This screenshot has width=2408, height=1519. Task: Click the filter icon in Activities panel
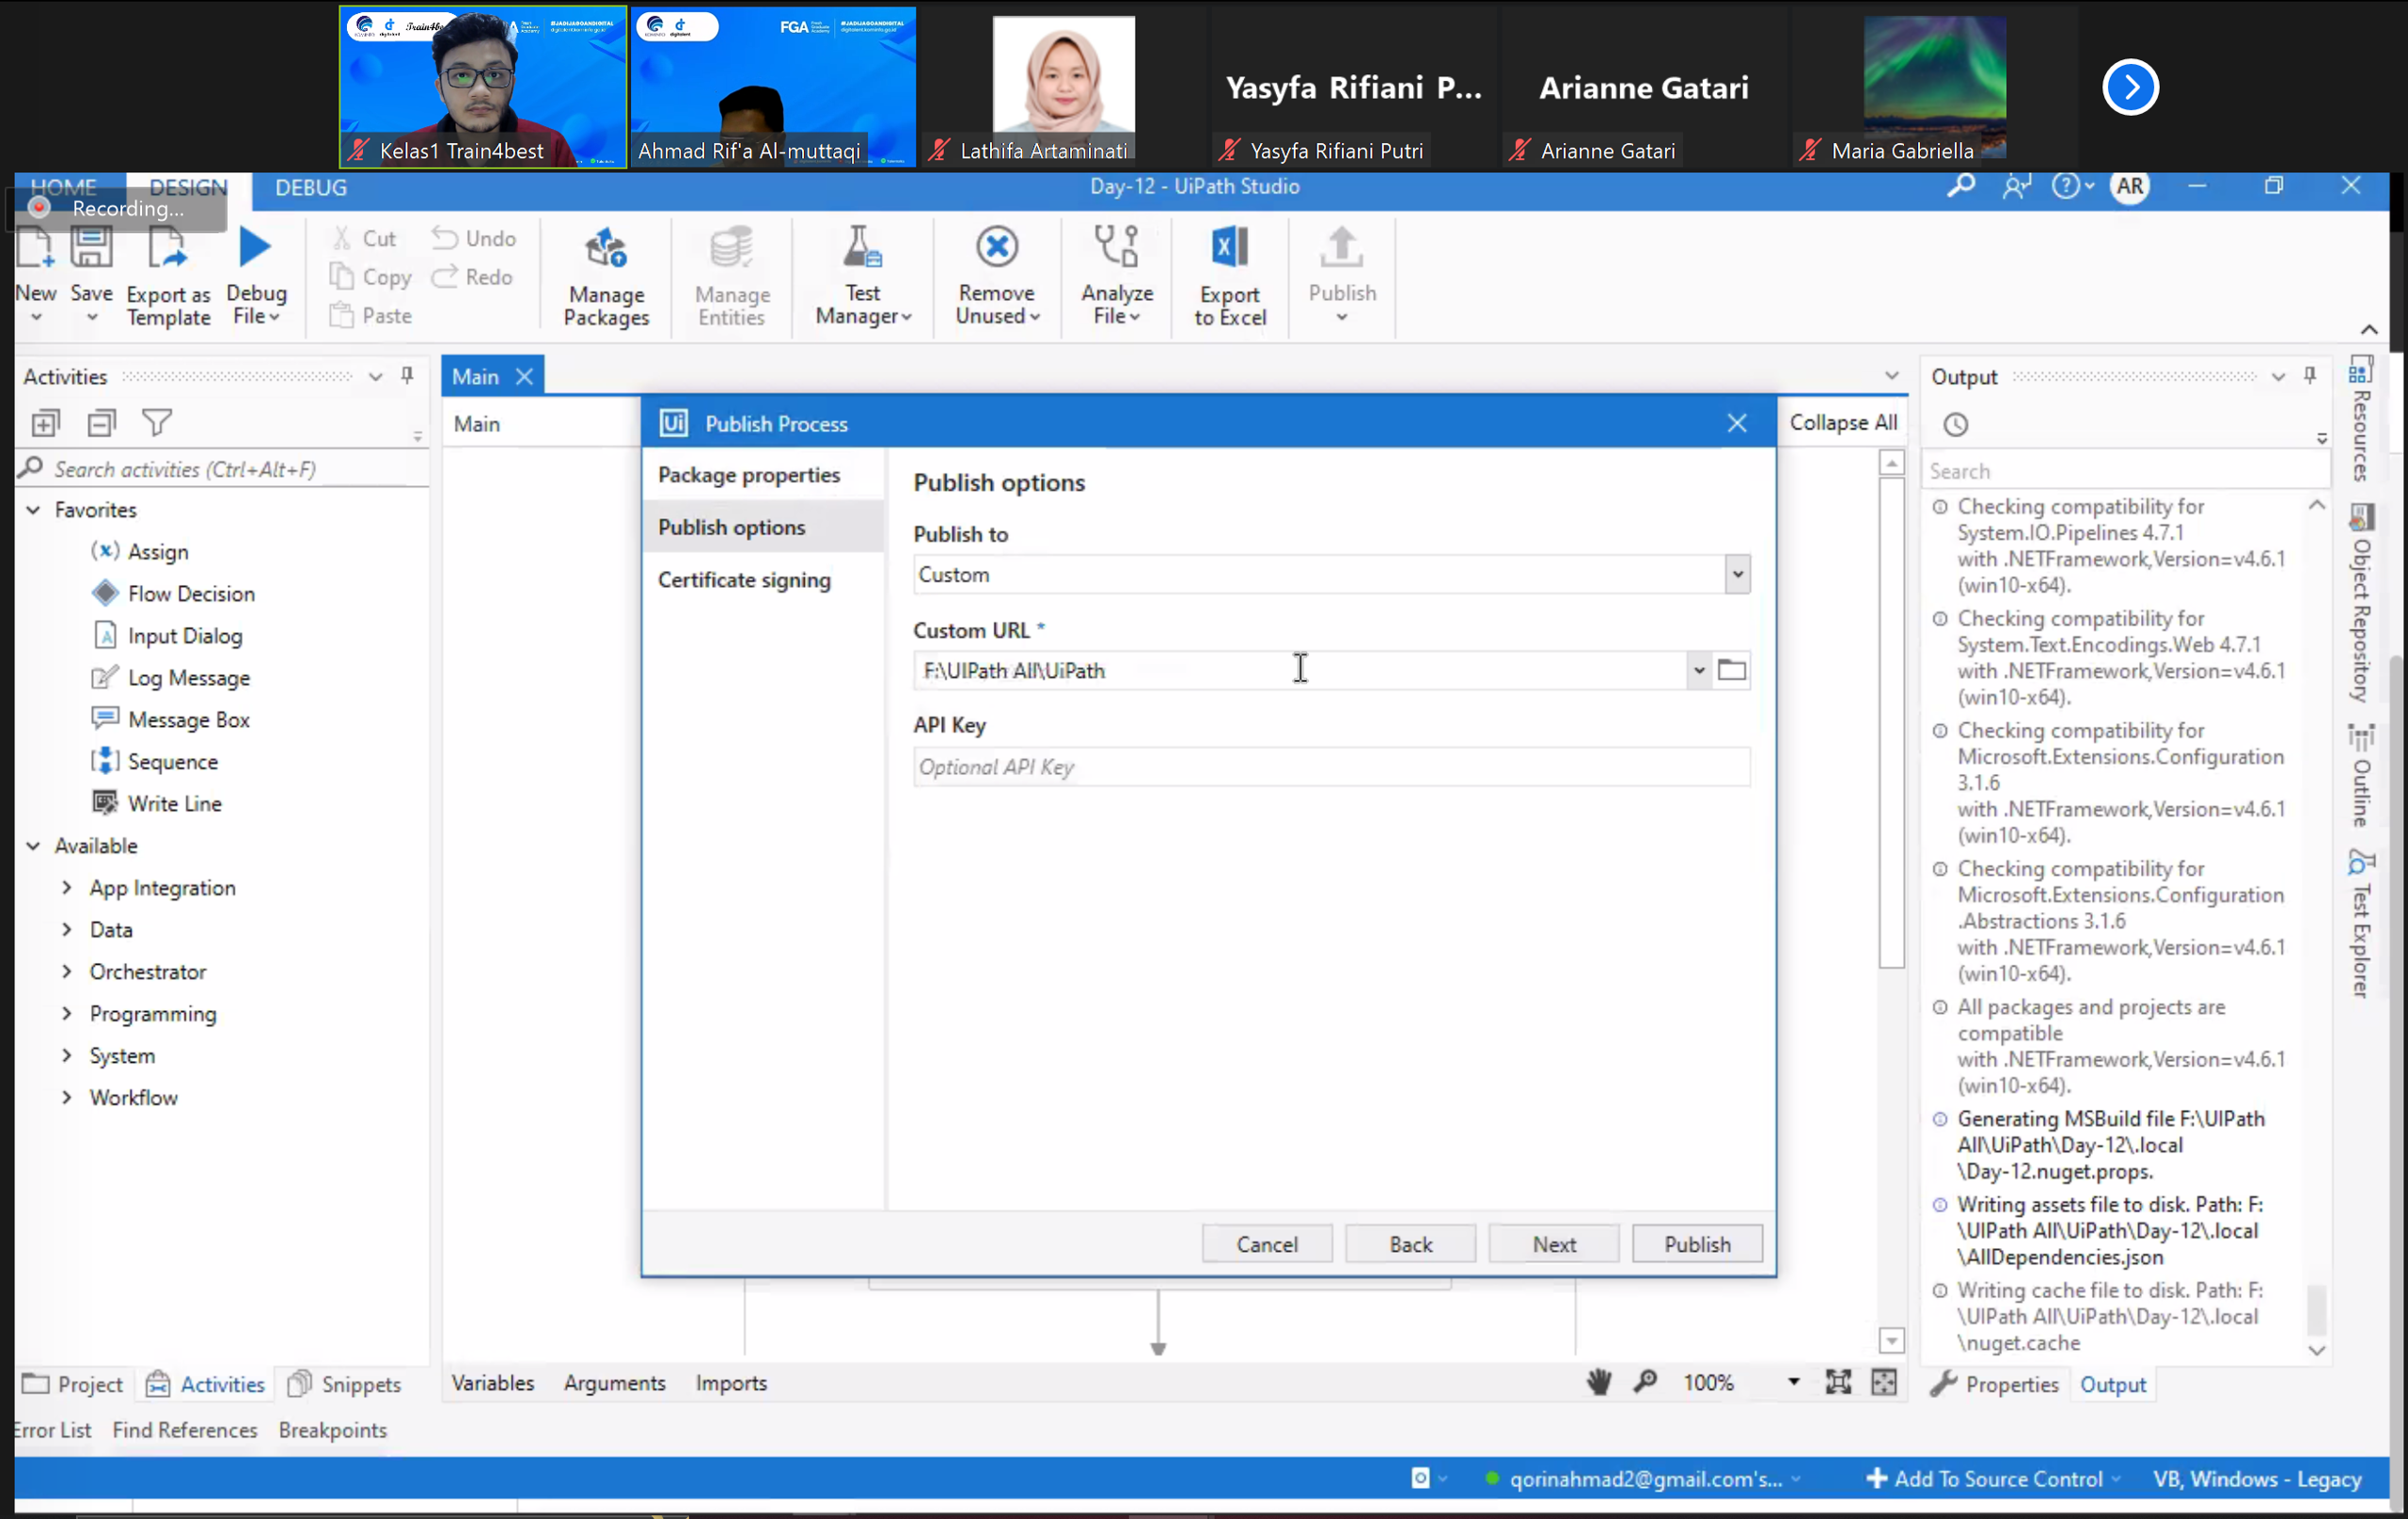pyautogui.click(x=157, y=423)
